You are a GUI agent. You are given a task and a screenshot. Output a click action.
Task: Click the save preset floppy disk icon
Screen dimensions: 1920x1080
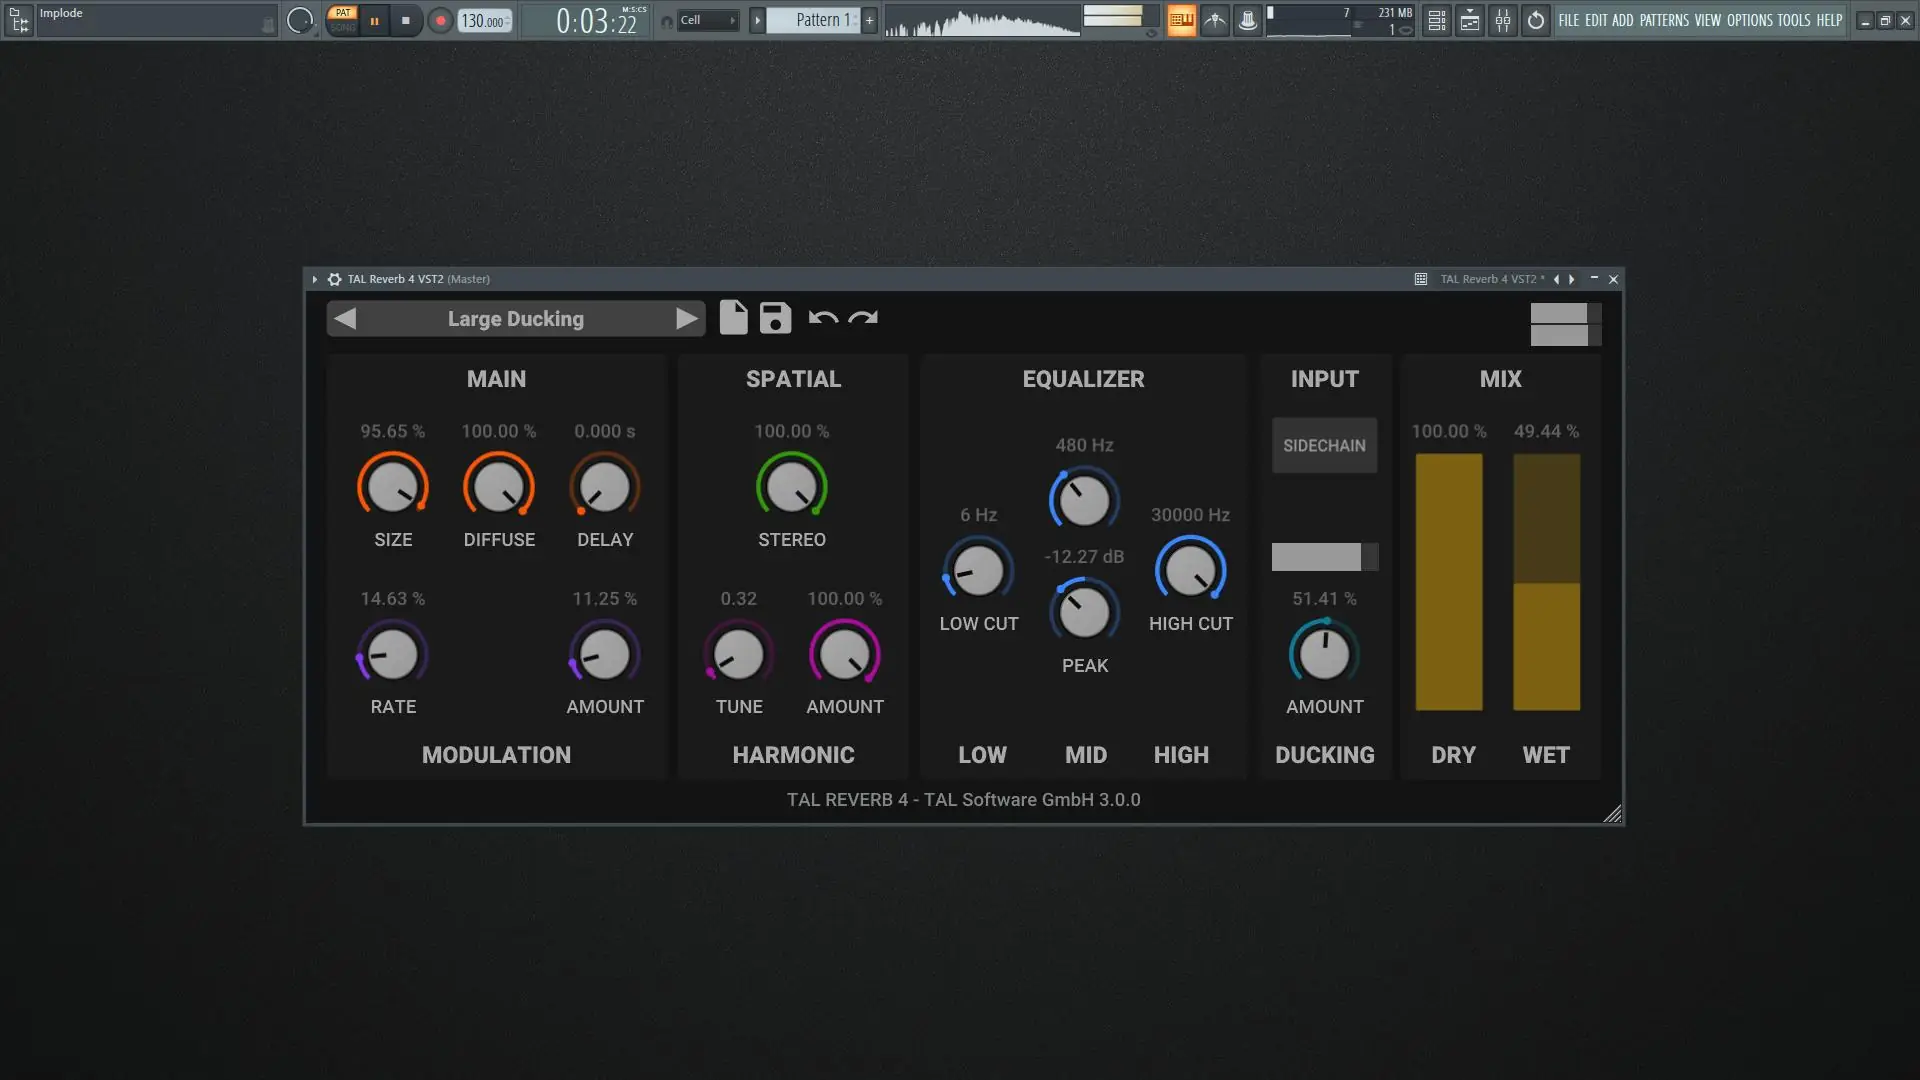click(x=775, y=318)
